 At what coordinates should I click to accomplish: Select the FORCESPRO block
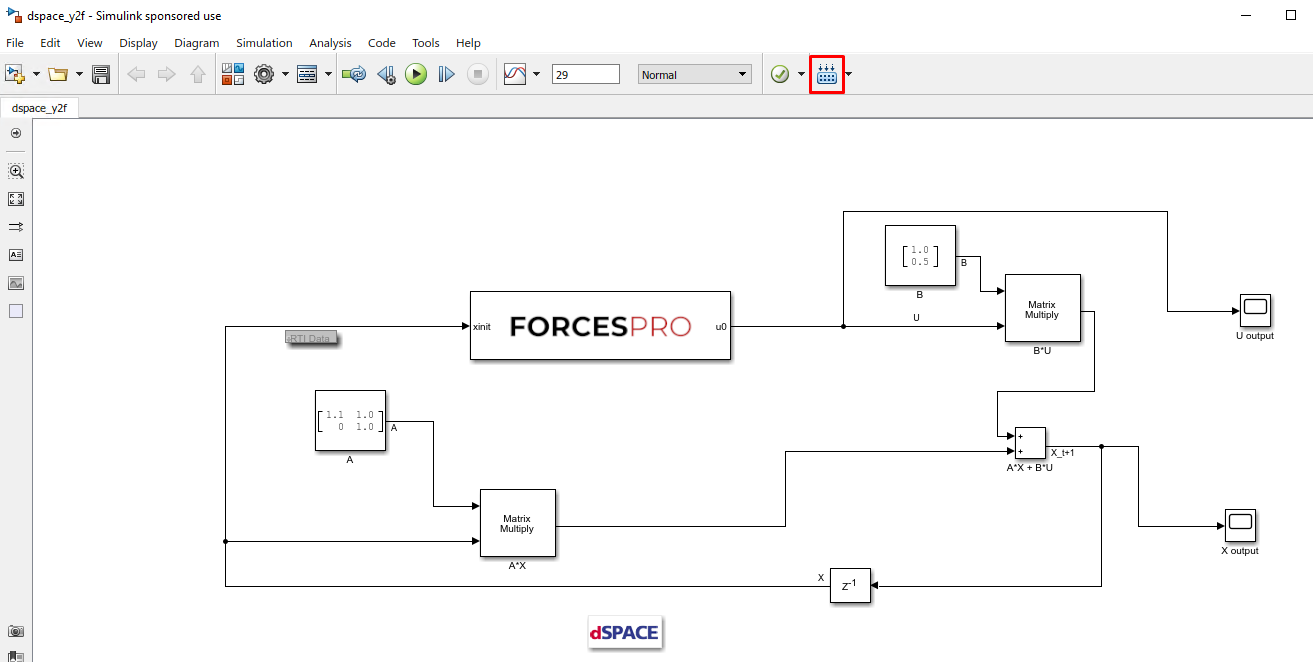[600, 325]
